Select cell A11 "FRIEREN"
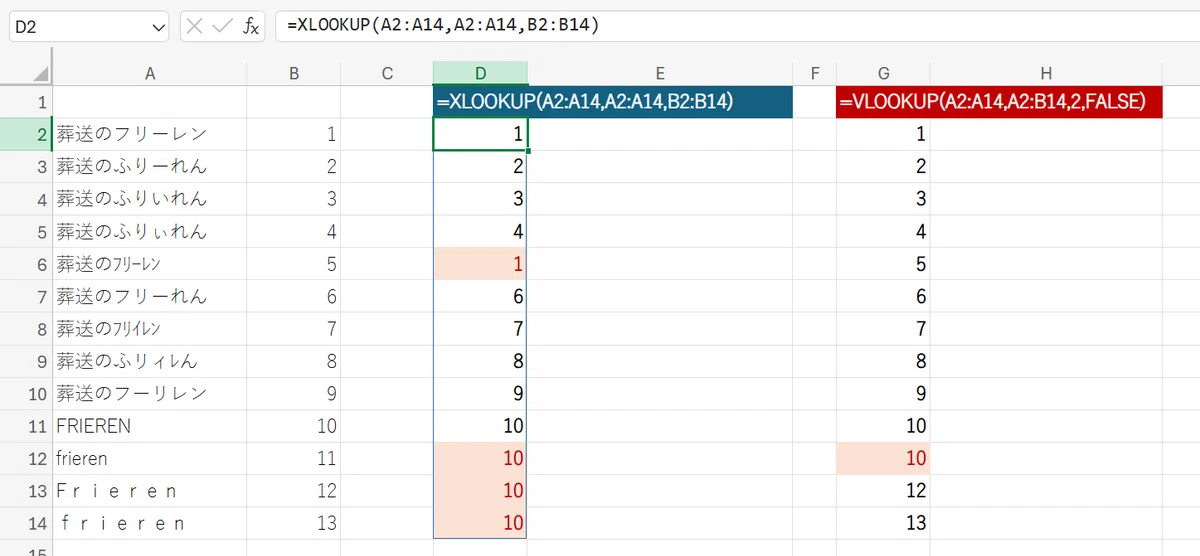 point(150,426)
